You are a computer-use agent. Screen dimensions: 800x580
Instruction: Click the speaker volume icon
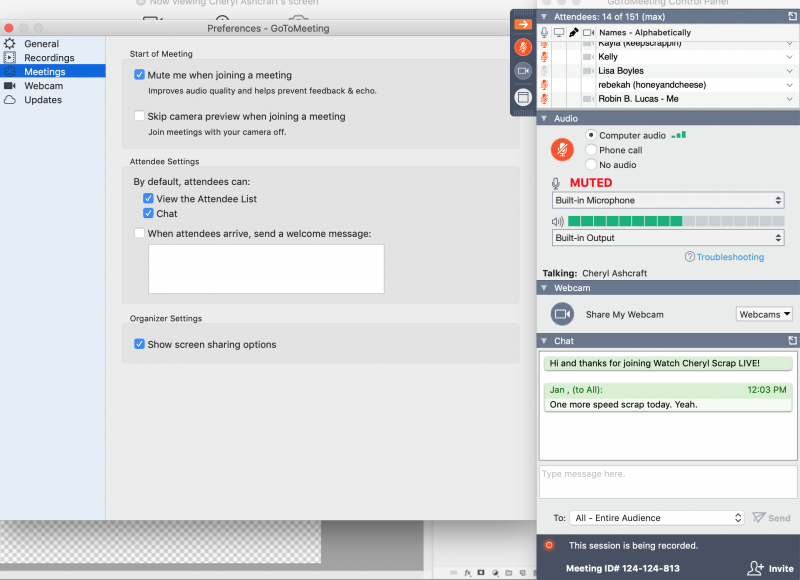[x=558, y=221]
